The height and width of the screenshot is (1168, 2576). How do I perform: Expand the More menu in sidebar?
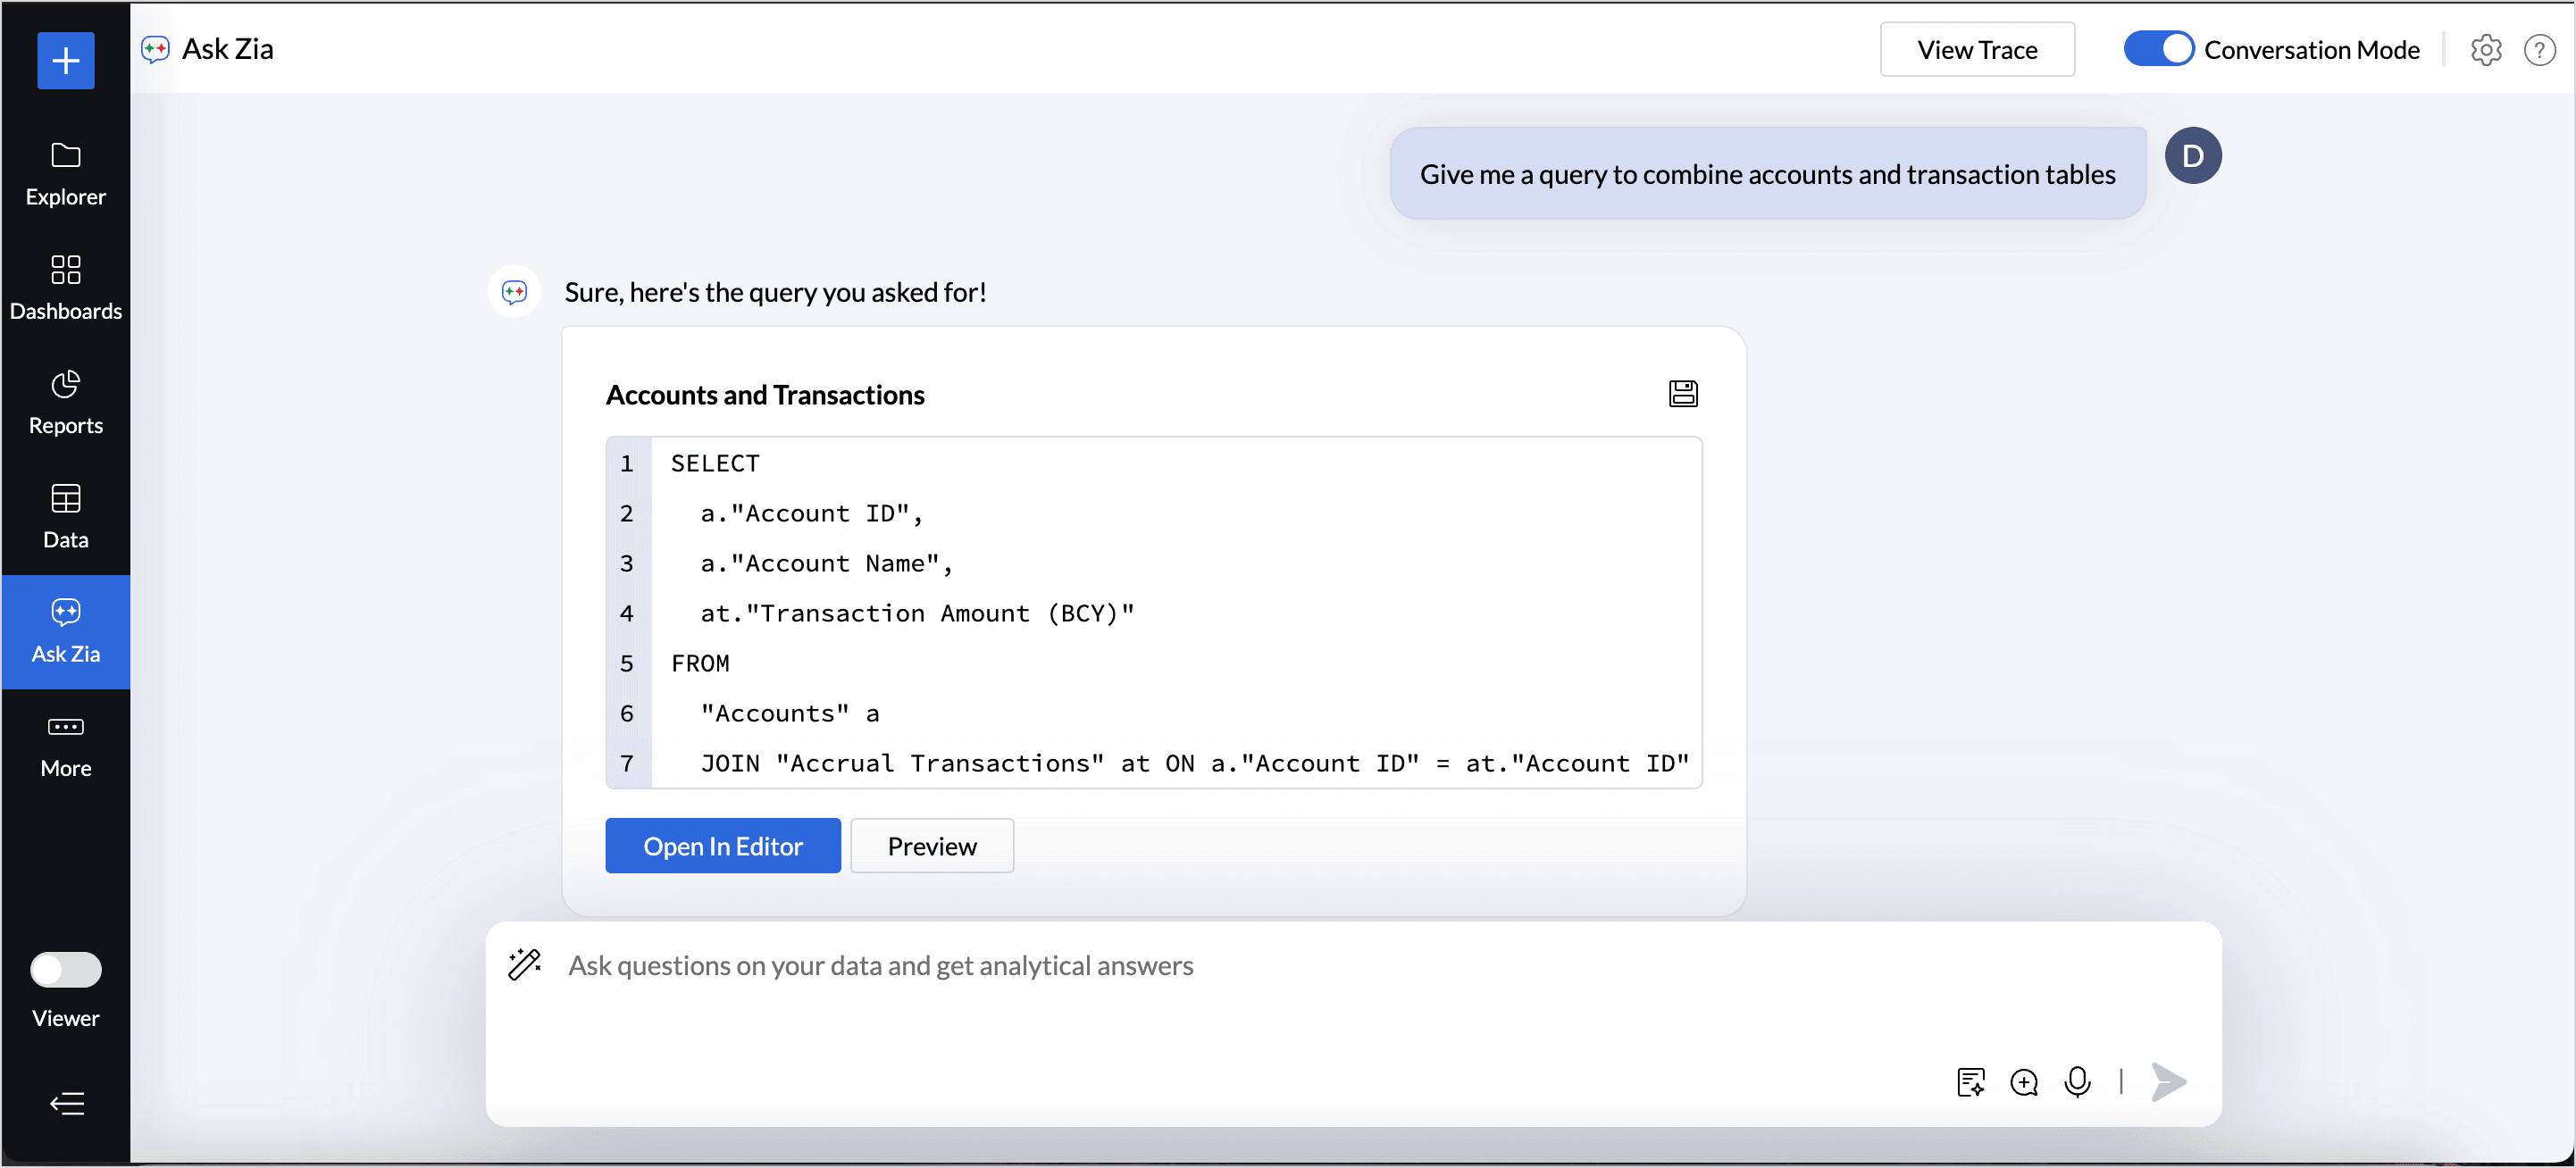[66, 745]
